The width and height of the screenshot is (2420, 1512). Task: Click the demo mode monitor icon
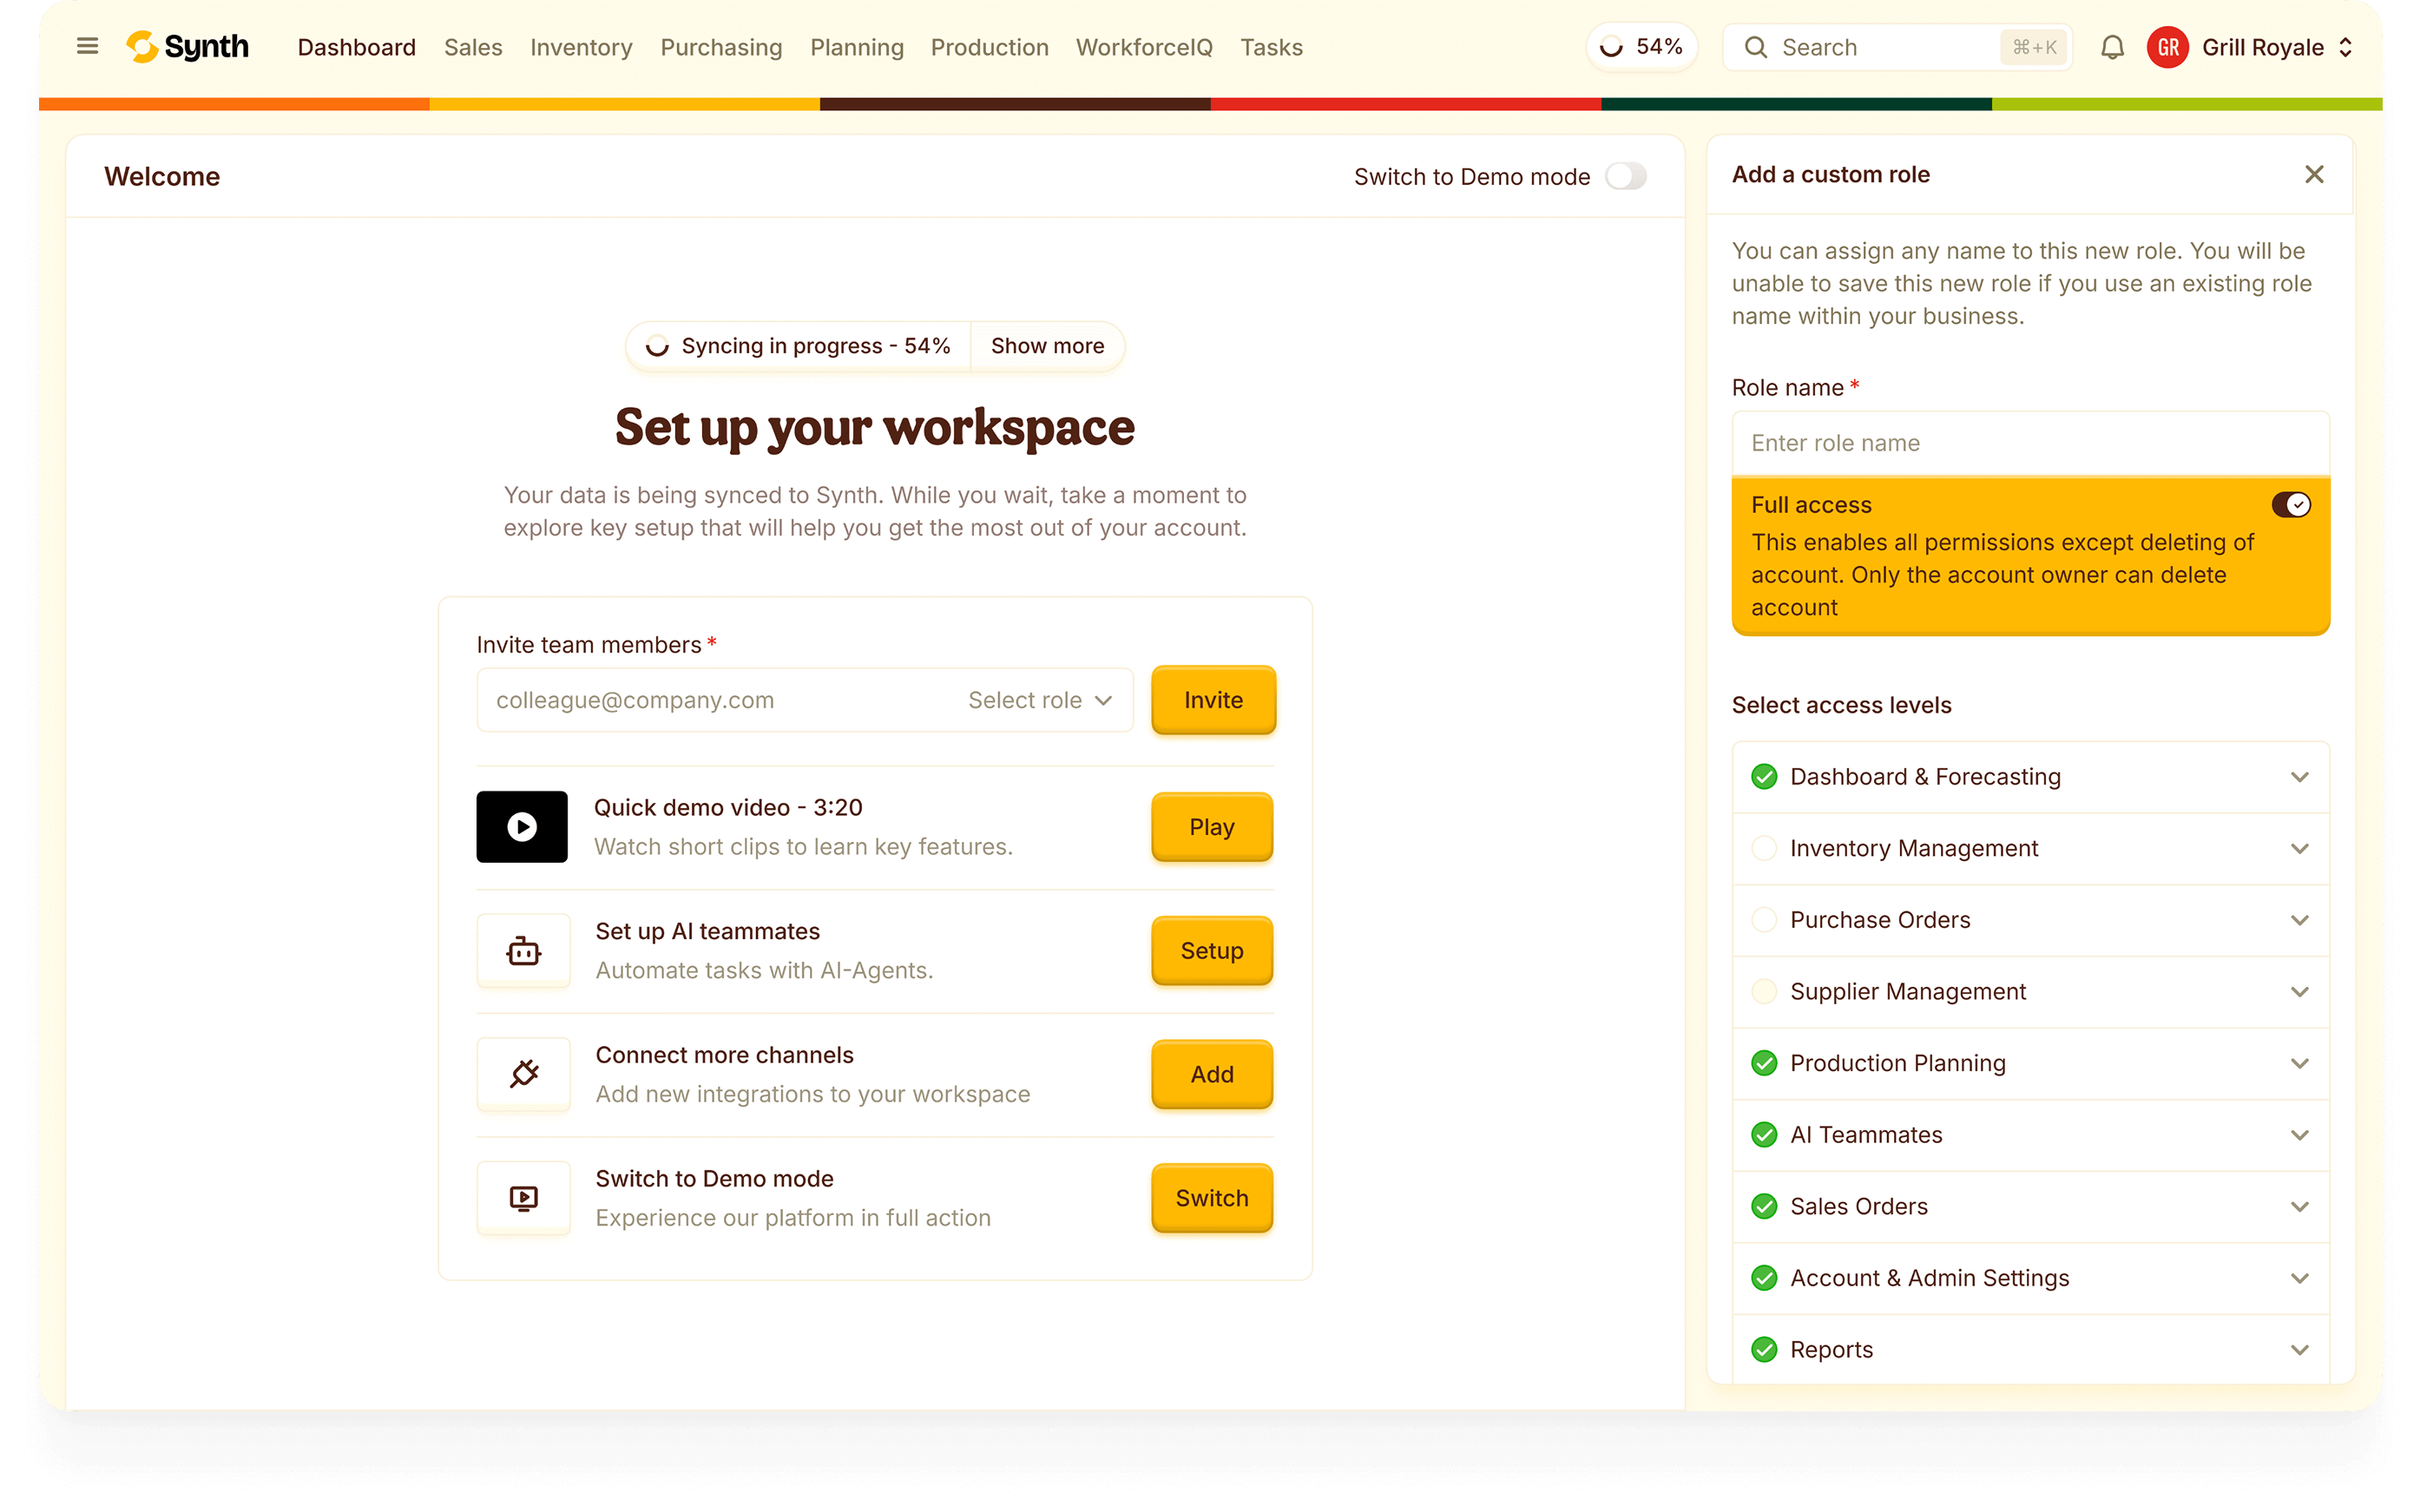coord(523,1198)
